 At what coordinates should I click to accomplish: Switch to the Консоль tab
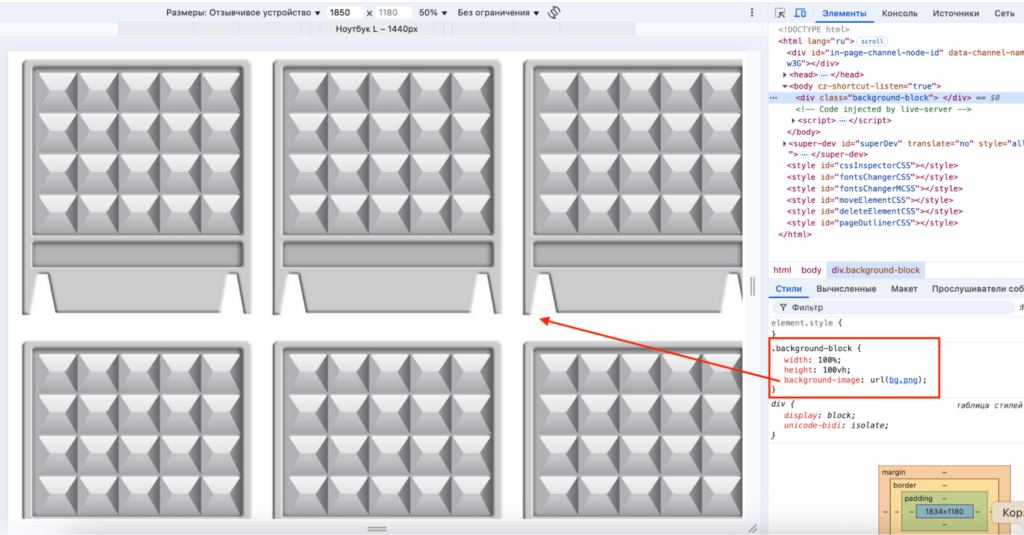pos(899,13)
